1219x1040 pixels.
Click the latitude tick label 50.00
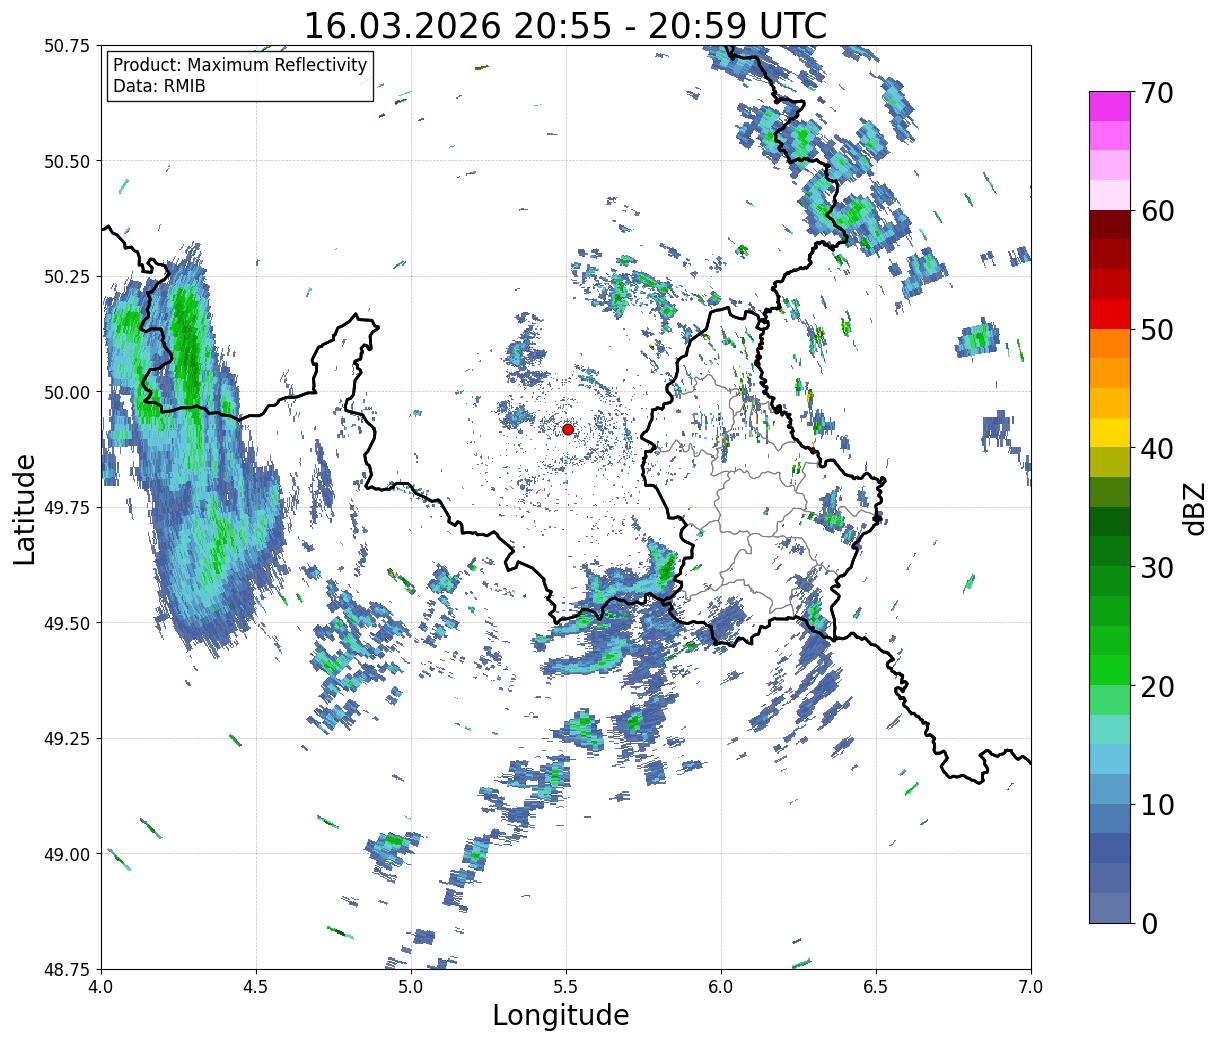pyautogui.click(x=67, y=392)
